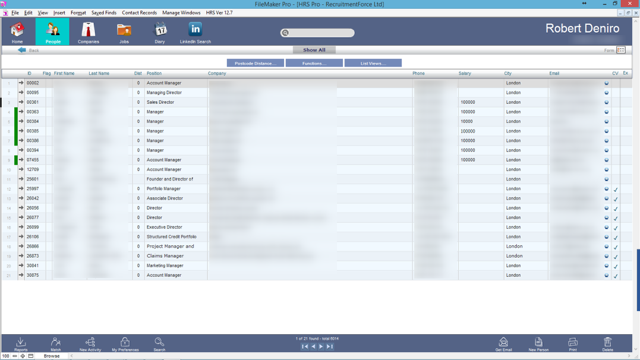The width and height of the screenshot is (640, 360).
Task: Open the Functions menu button
Action: [x=314, y=63]
